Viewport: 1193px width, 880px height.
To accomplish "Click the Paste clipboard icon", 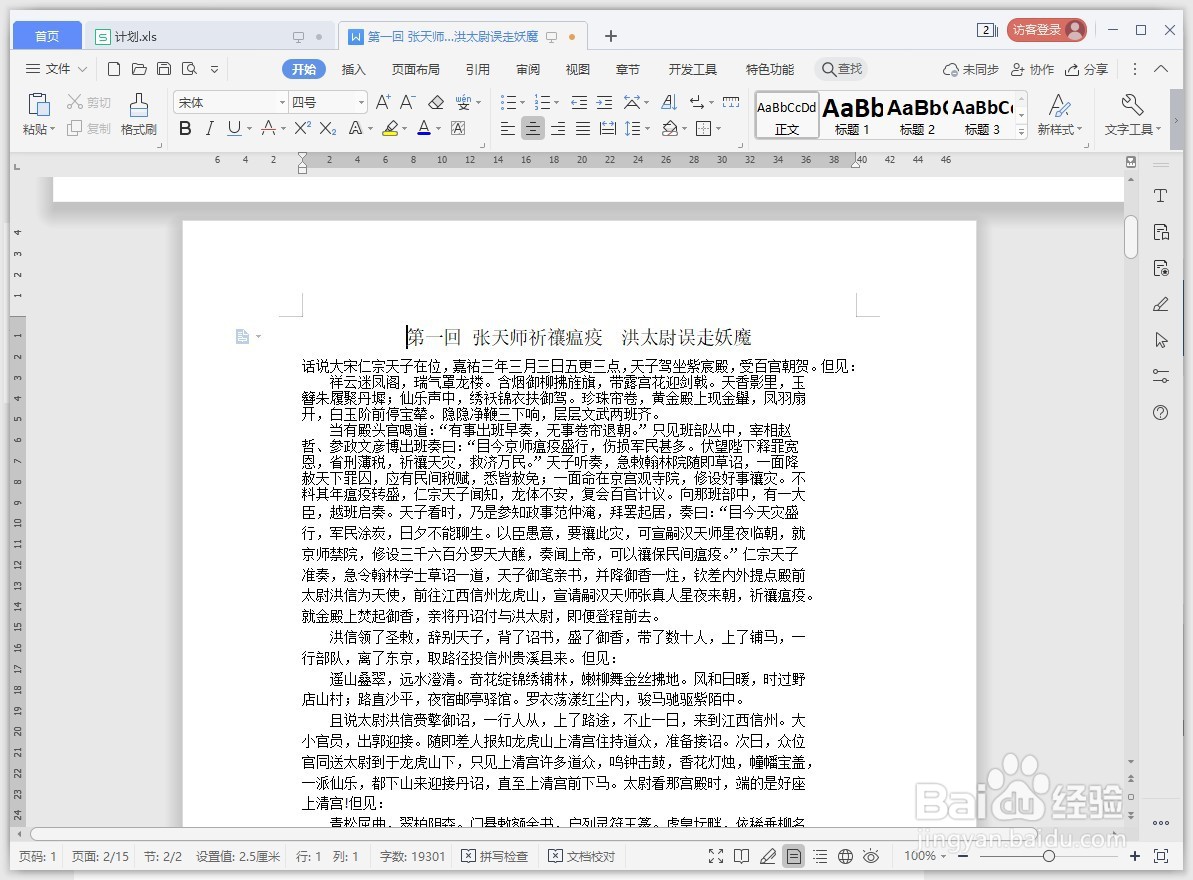I will (38, 105).
